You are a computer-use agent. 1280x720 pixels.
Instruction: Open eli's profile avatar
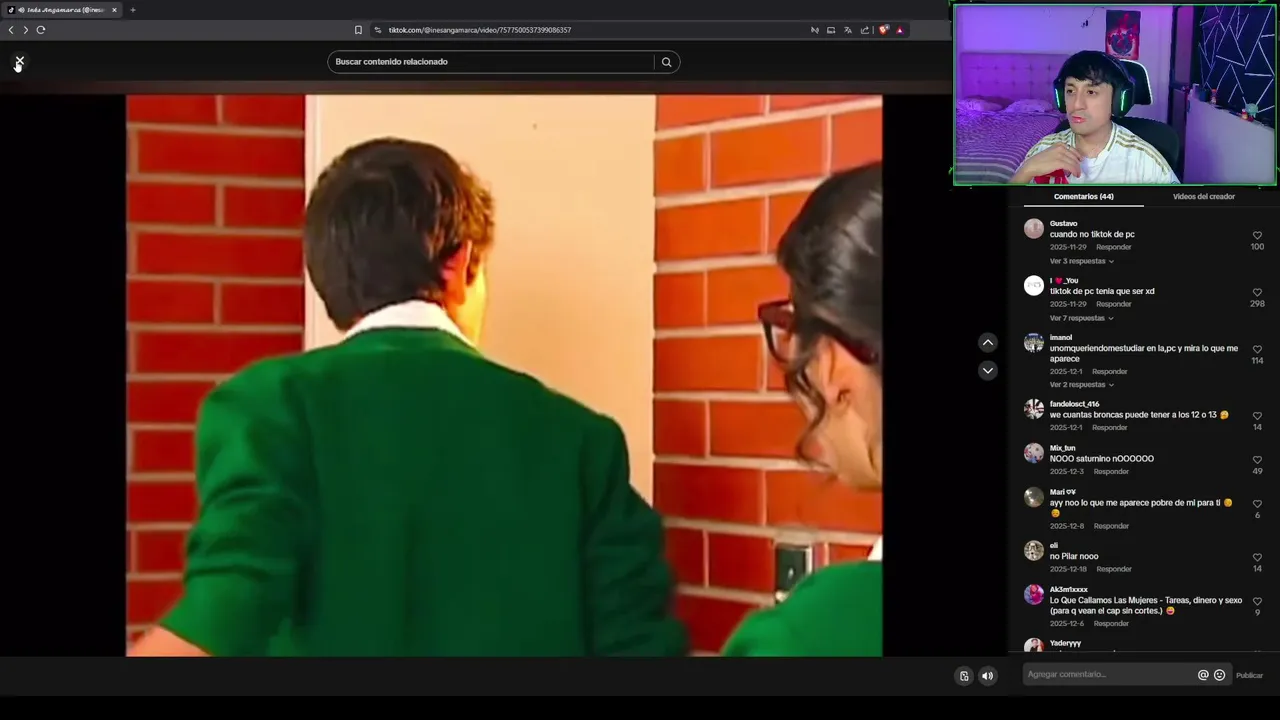point(1034,551)
